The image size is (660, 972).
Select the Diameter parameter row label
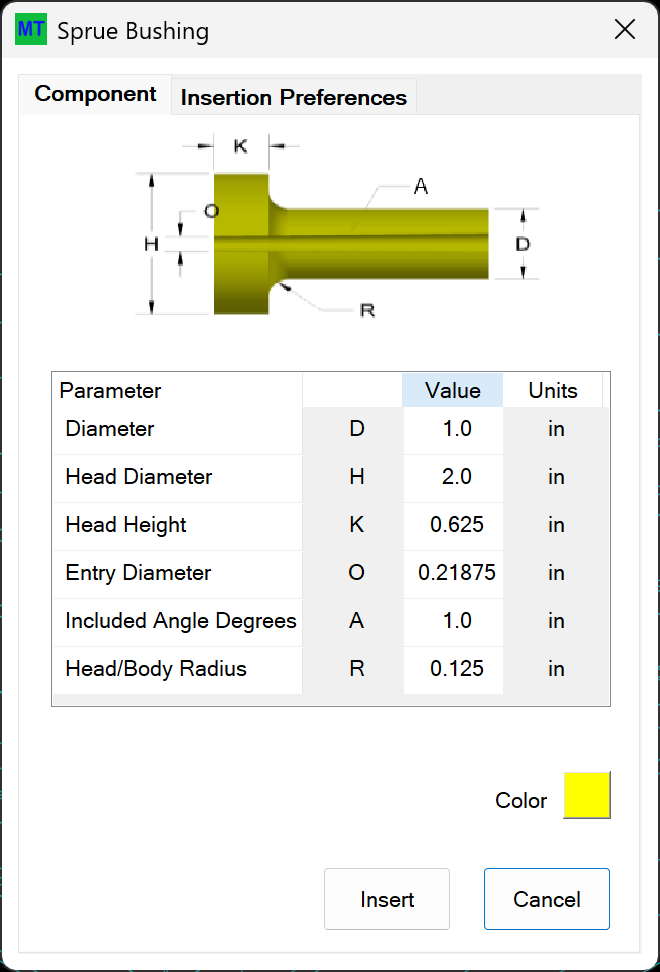(x=177, y=429)
